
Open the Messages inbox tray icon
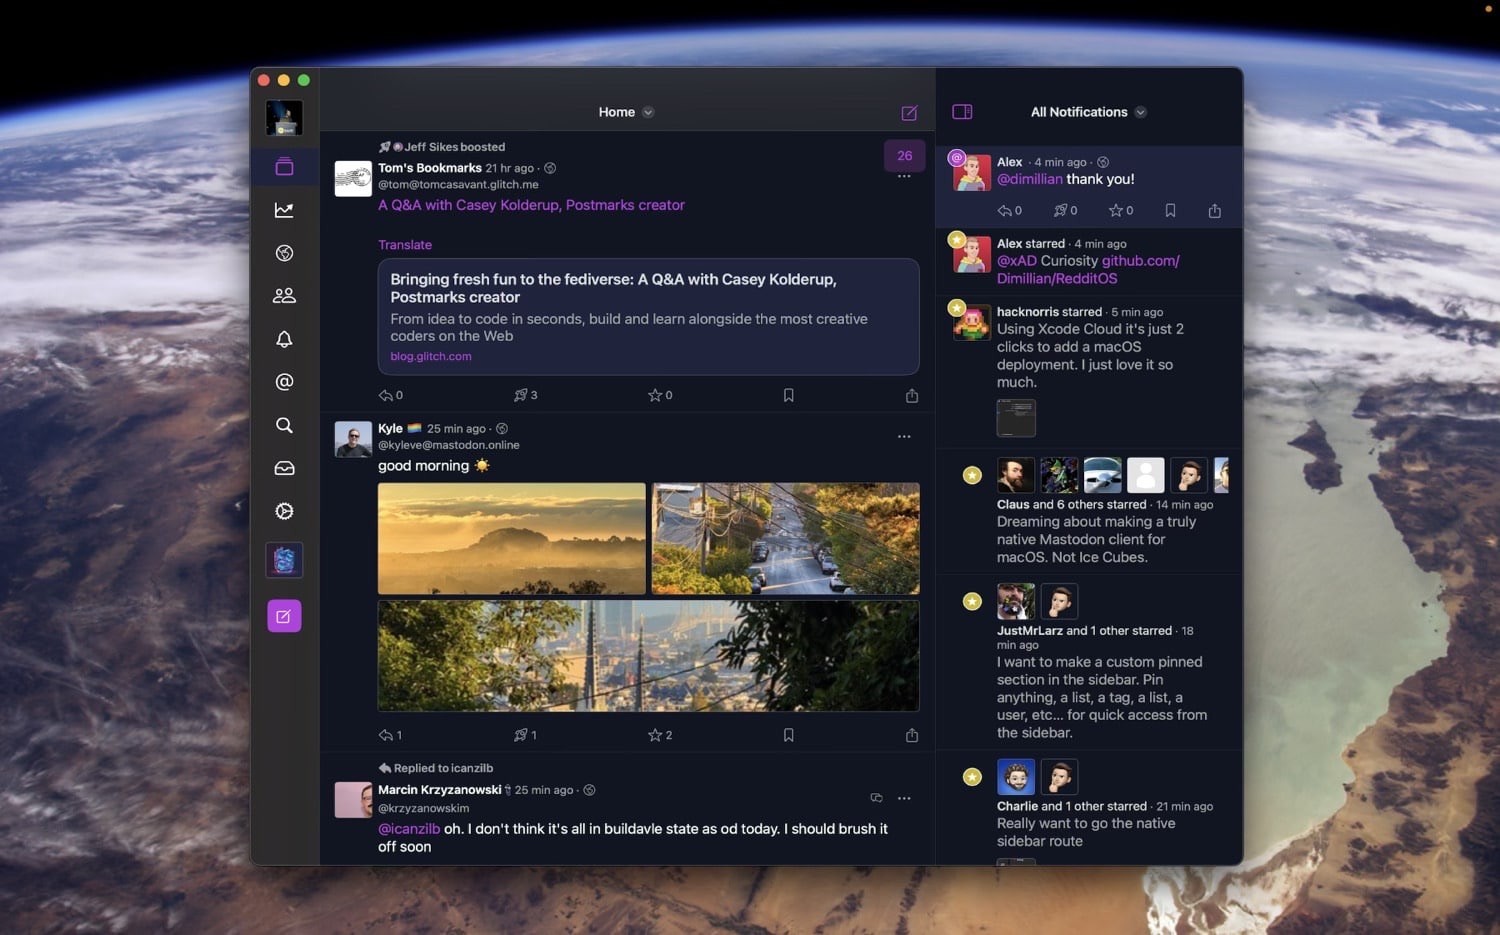point(284,468)
